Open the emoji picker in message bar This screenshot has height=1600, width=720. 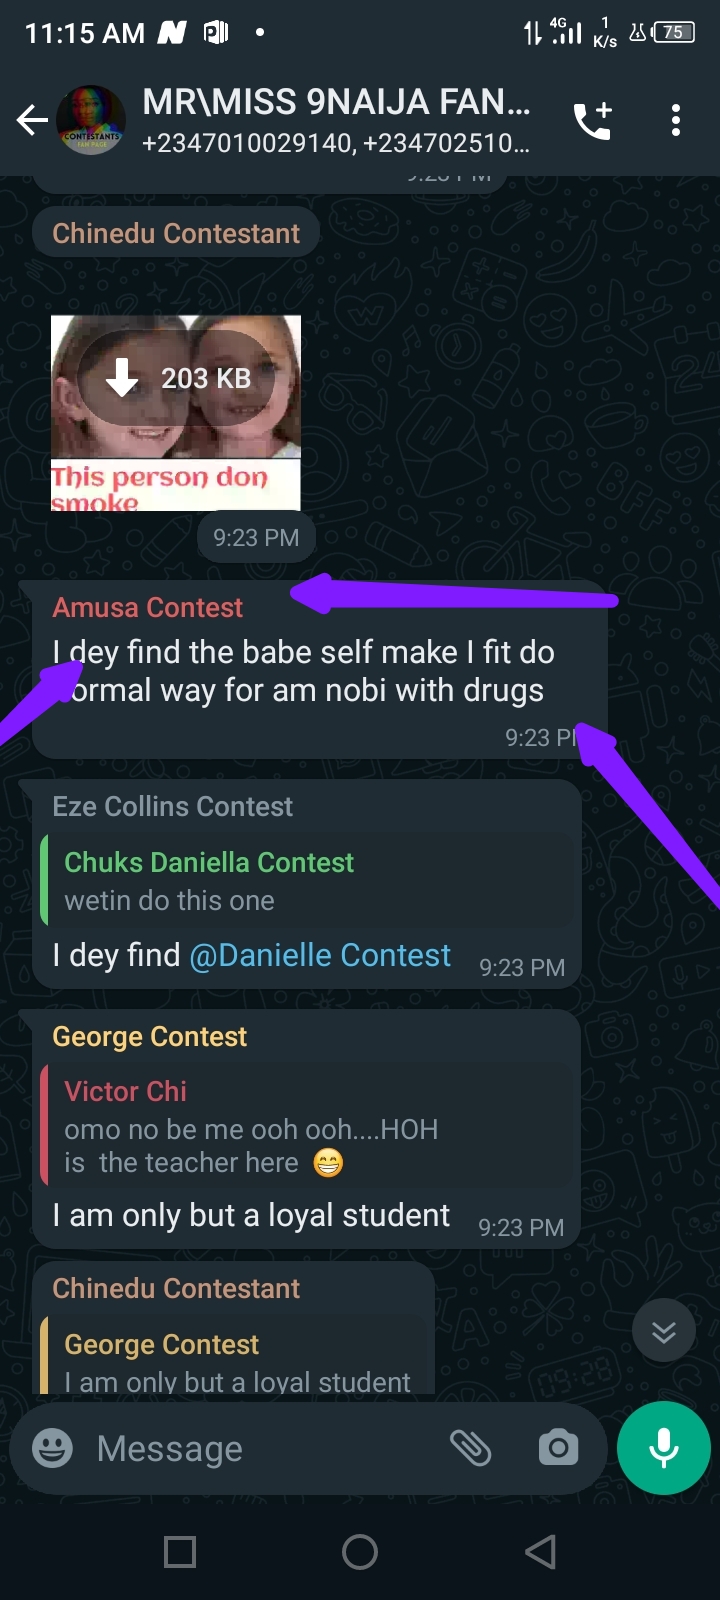point(53,1448)
